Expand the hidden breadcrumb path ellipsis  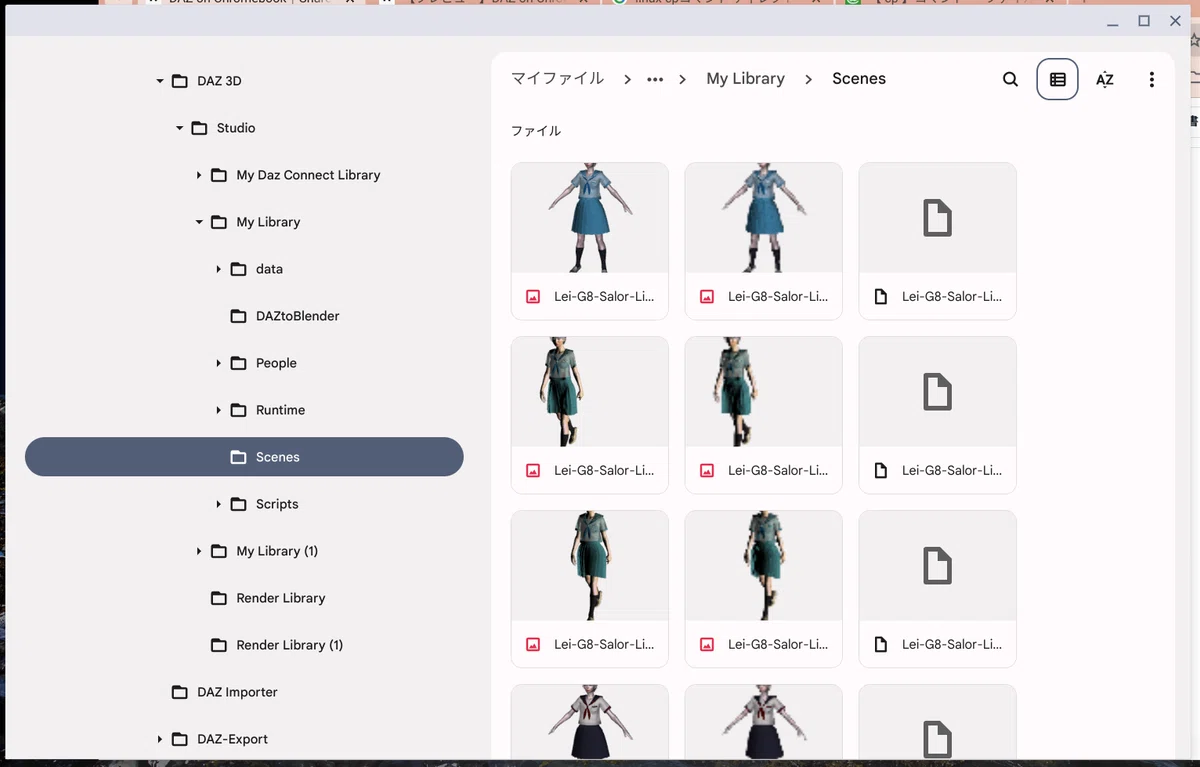[655, 79]
